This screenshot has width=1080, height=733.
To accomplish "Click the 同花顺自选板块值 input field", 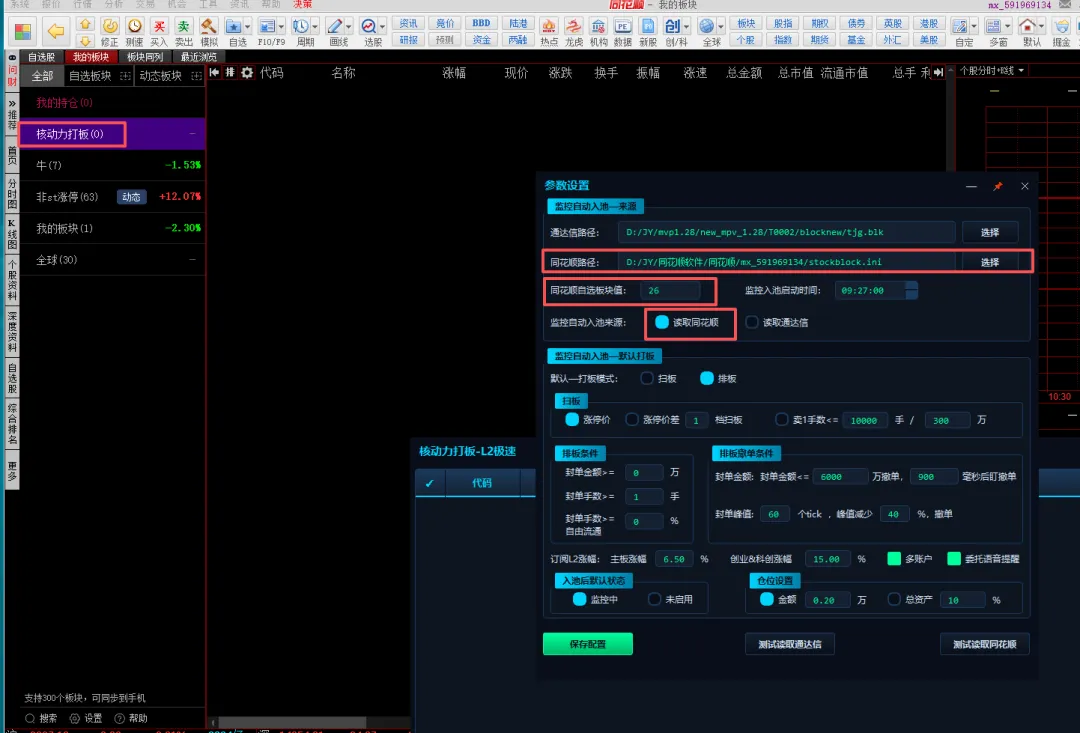I will coord(669,291).
